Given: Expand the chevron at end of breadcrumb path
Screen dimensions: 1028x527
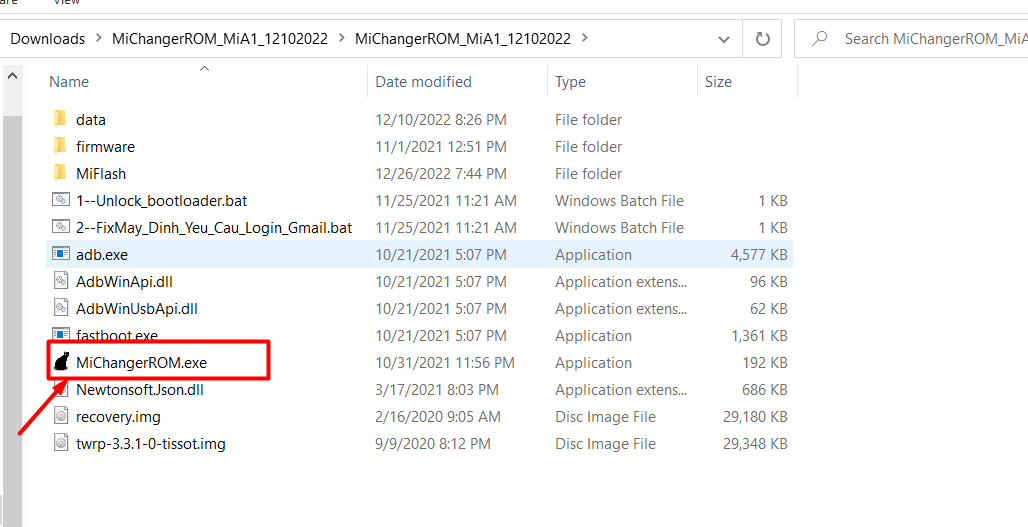Looking at the screenshot, I should (x=585, y=39).
